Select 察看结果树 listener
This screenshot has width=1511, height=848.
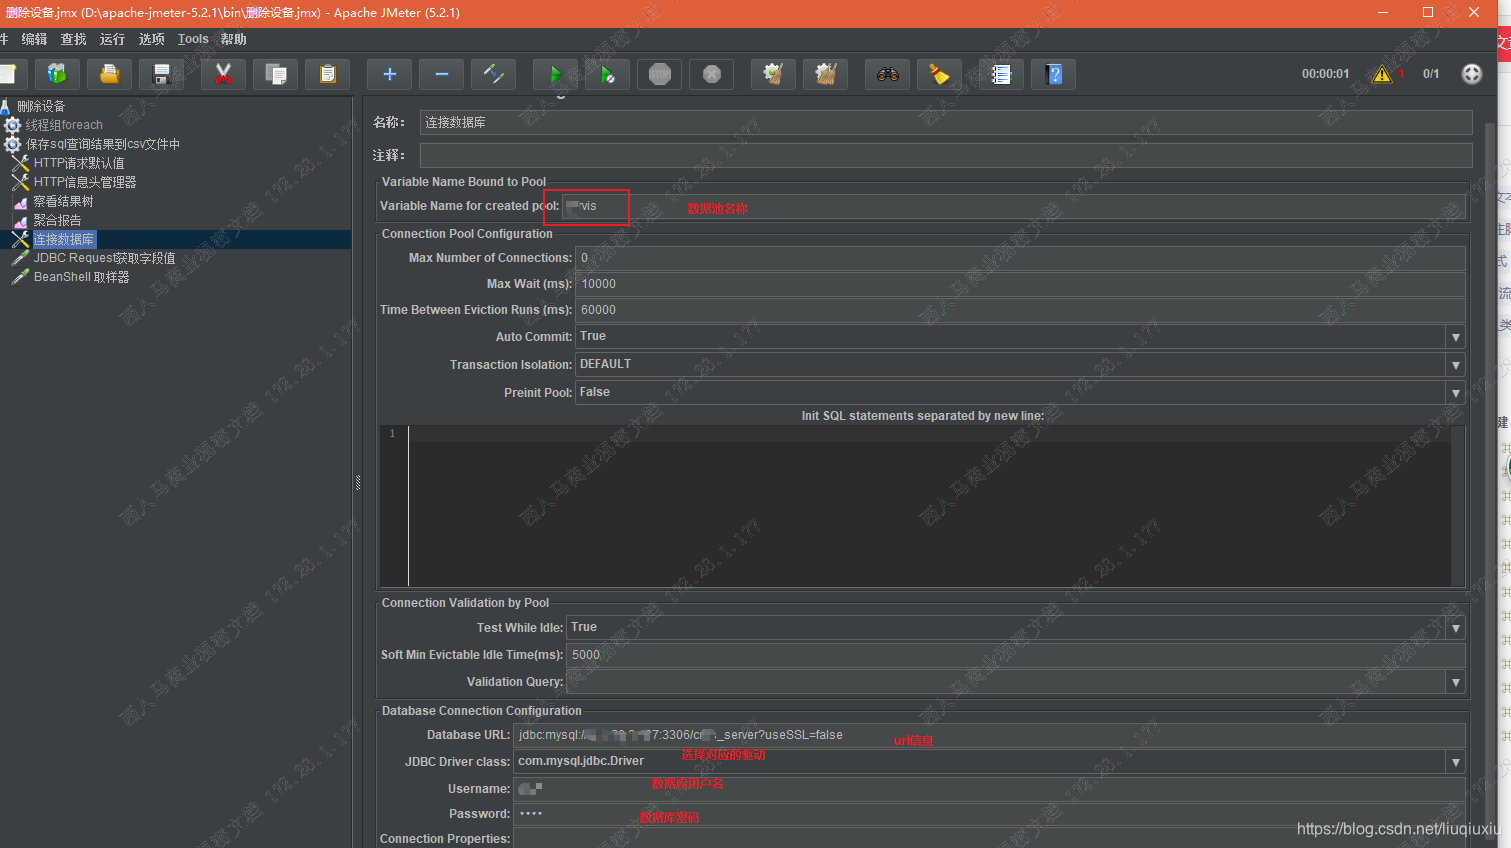pyautogui.click(x=63, y=201)
